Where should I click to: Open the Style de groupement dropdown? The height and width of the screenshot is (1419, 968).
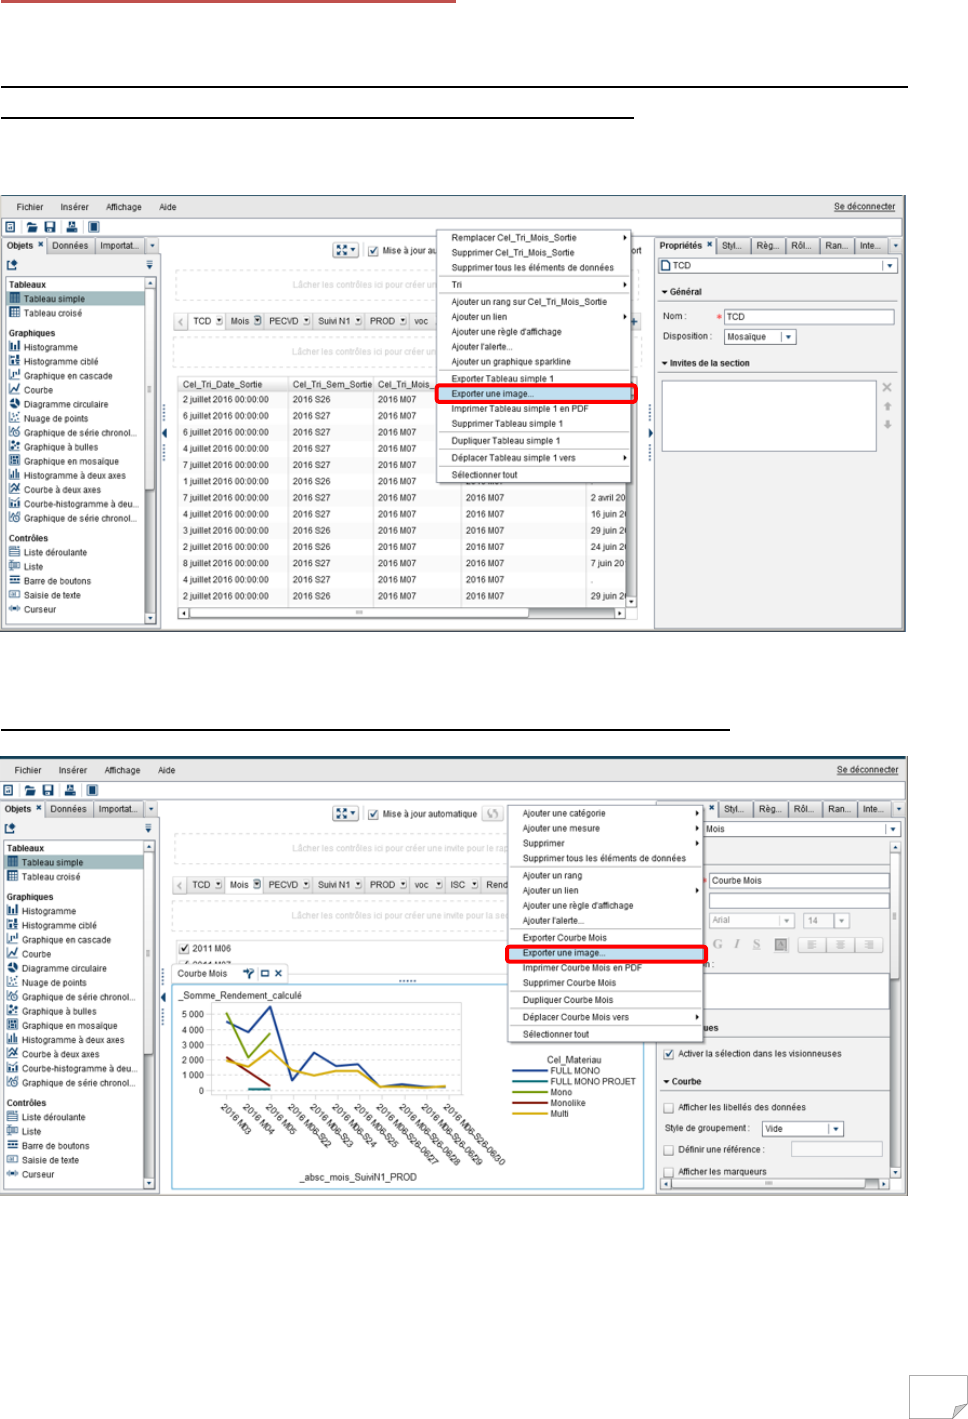803,1129
